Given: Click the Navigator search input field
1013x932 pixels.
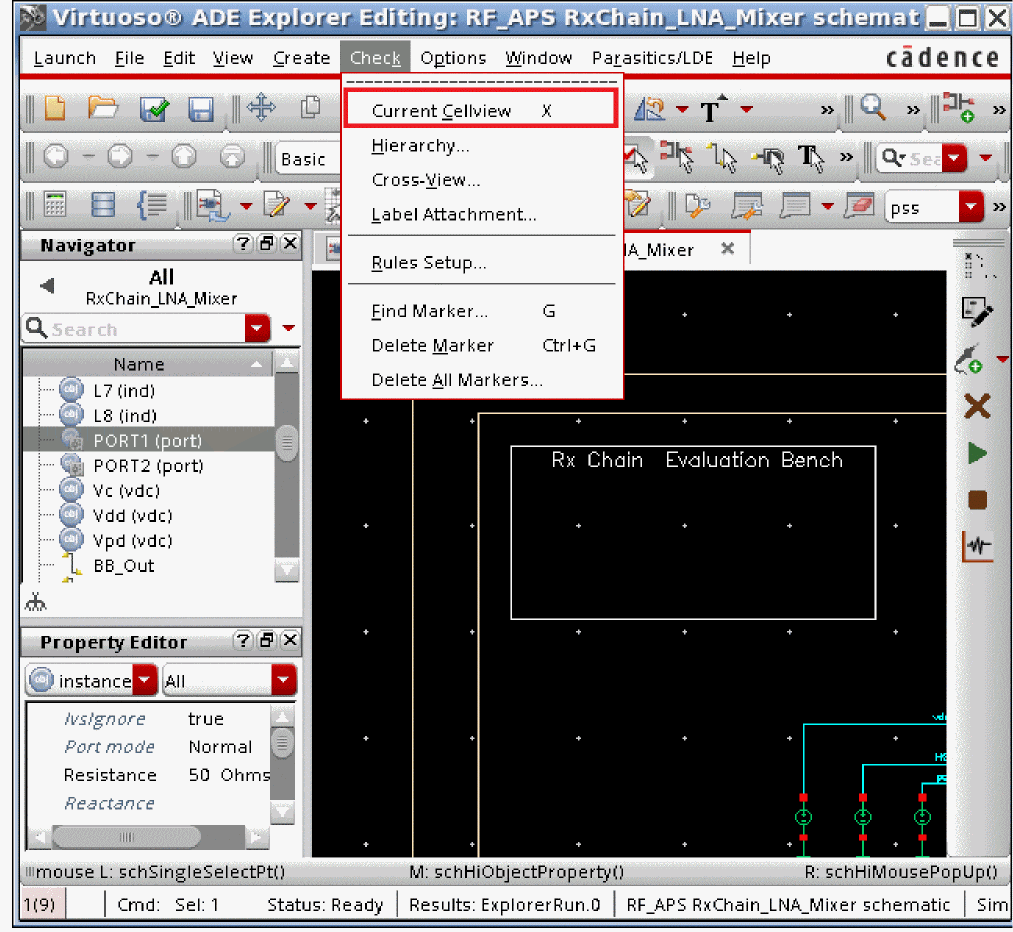Looking at the screenshot, I should pyautogui.click(x=133, y=329).
